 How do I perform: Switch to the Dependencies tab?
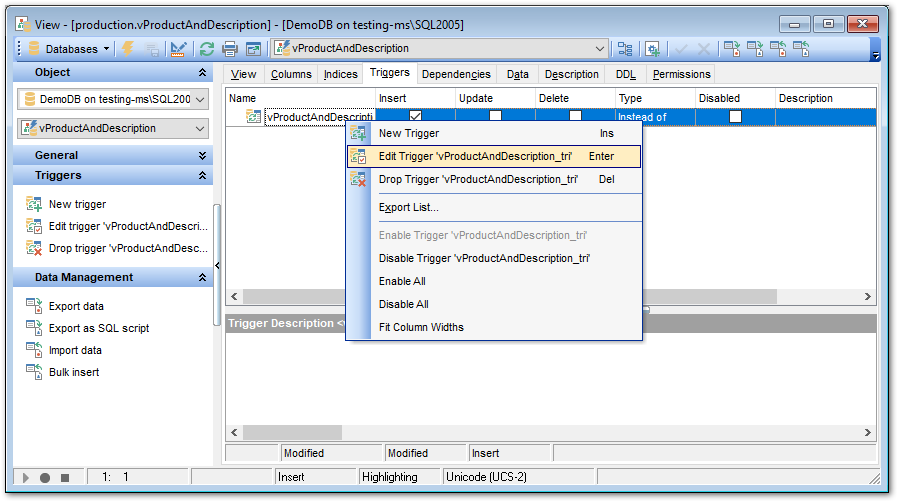point(456,74)
